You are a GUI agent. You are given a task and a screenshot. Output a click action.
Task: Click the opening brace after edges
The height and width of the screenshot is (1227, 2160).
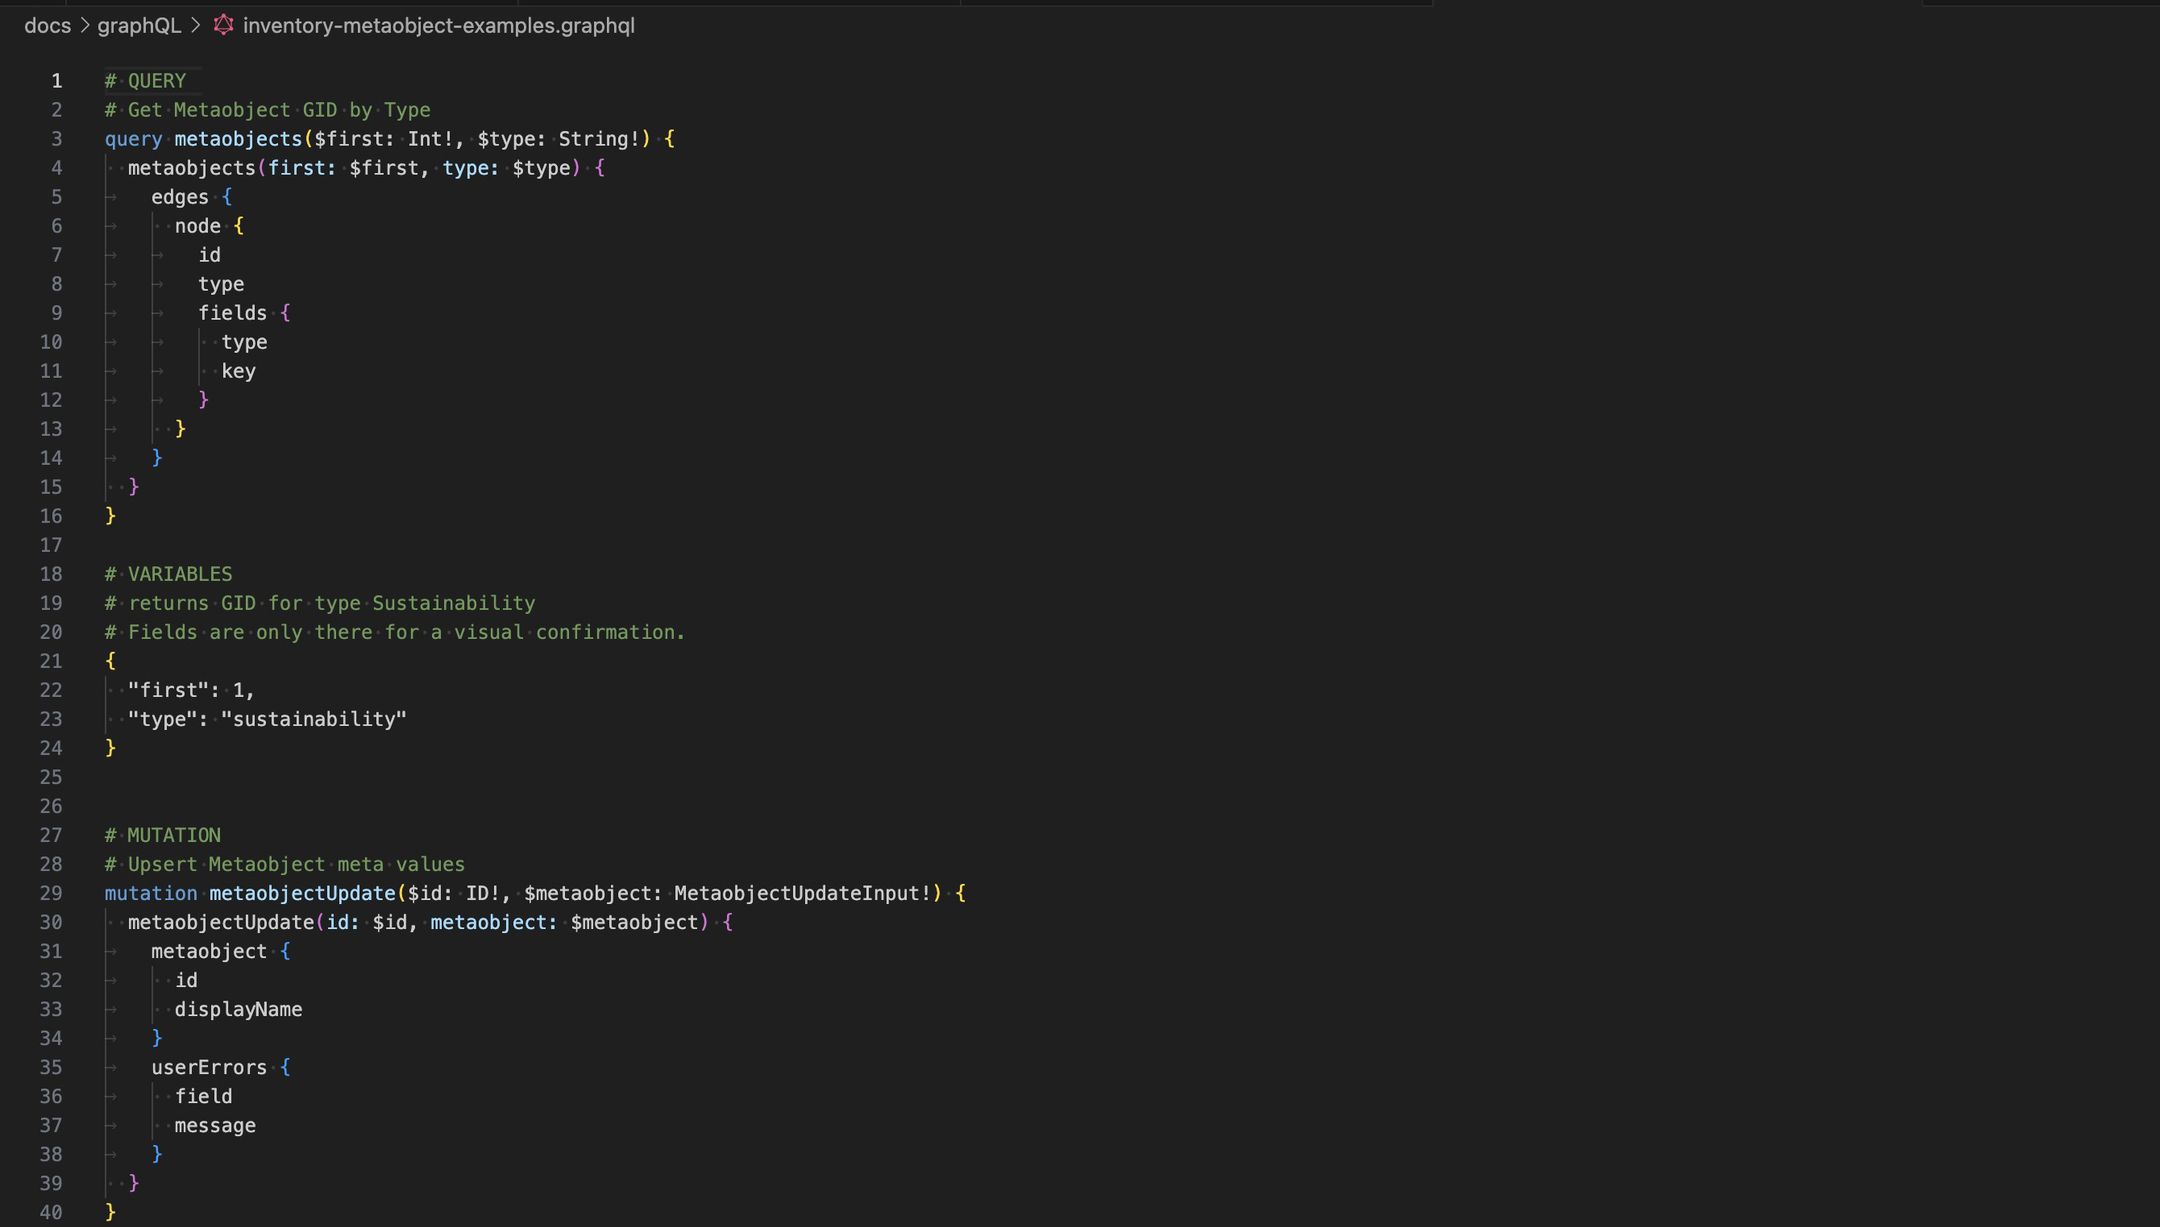click(x=227, y=197)
